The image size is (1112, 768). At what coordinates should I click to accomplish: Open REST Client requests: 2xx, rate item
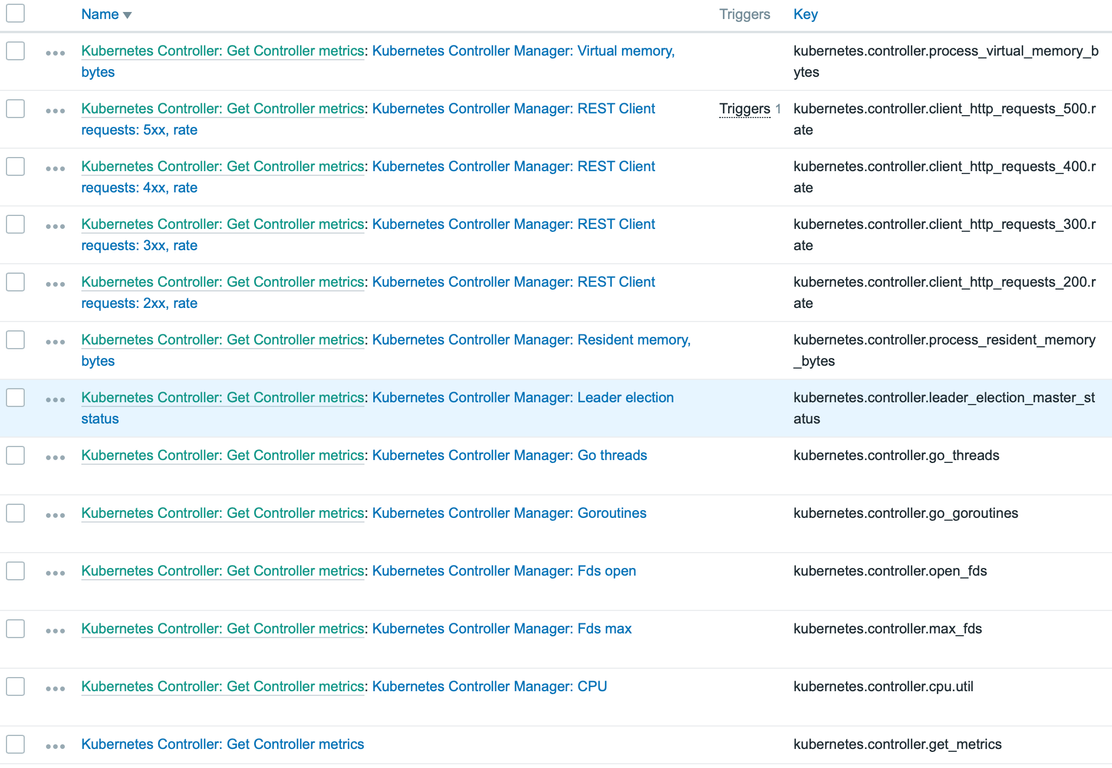pos(513,282)
